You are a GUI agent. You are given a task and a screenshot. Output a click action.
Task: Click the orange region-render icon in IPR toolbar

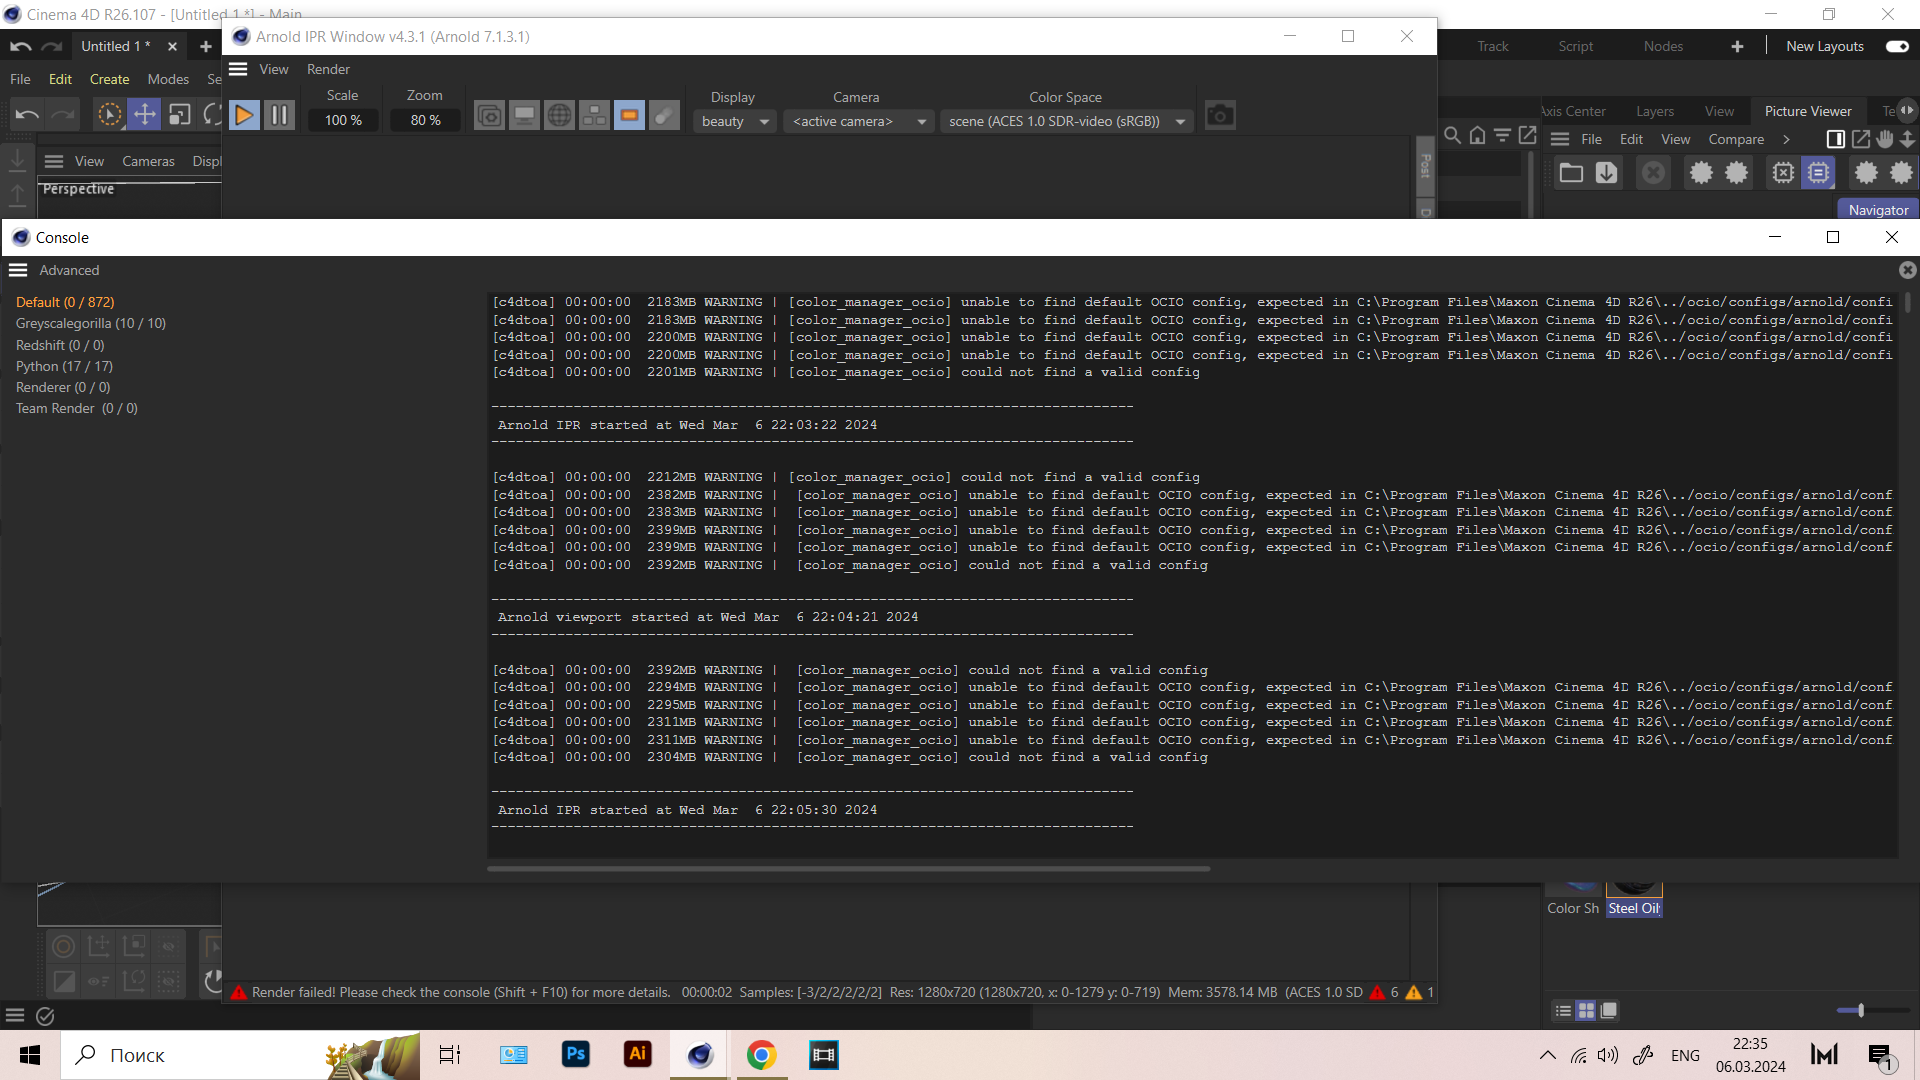[x=629, y=116]
